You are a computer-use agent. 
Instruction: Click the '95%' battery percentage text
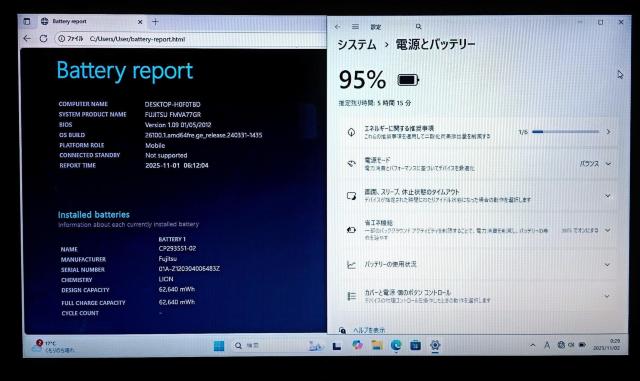click(x=362, y=80)
